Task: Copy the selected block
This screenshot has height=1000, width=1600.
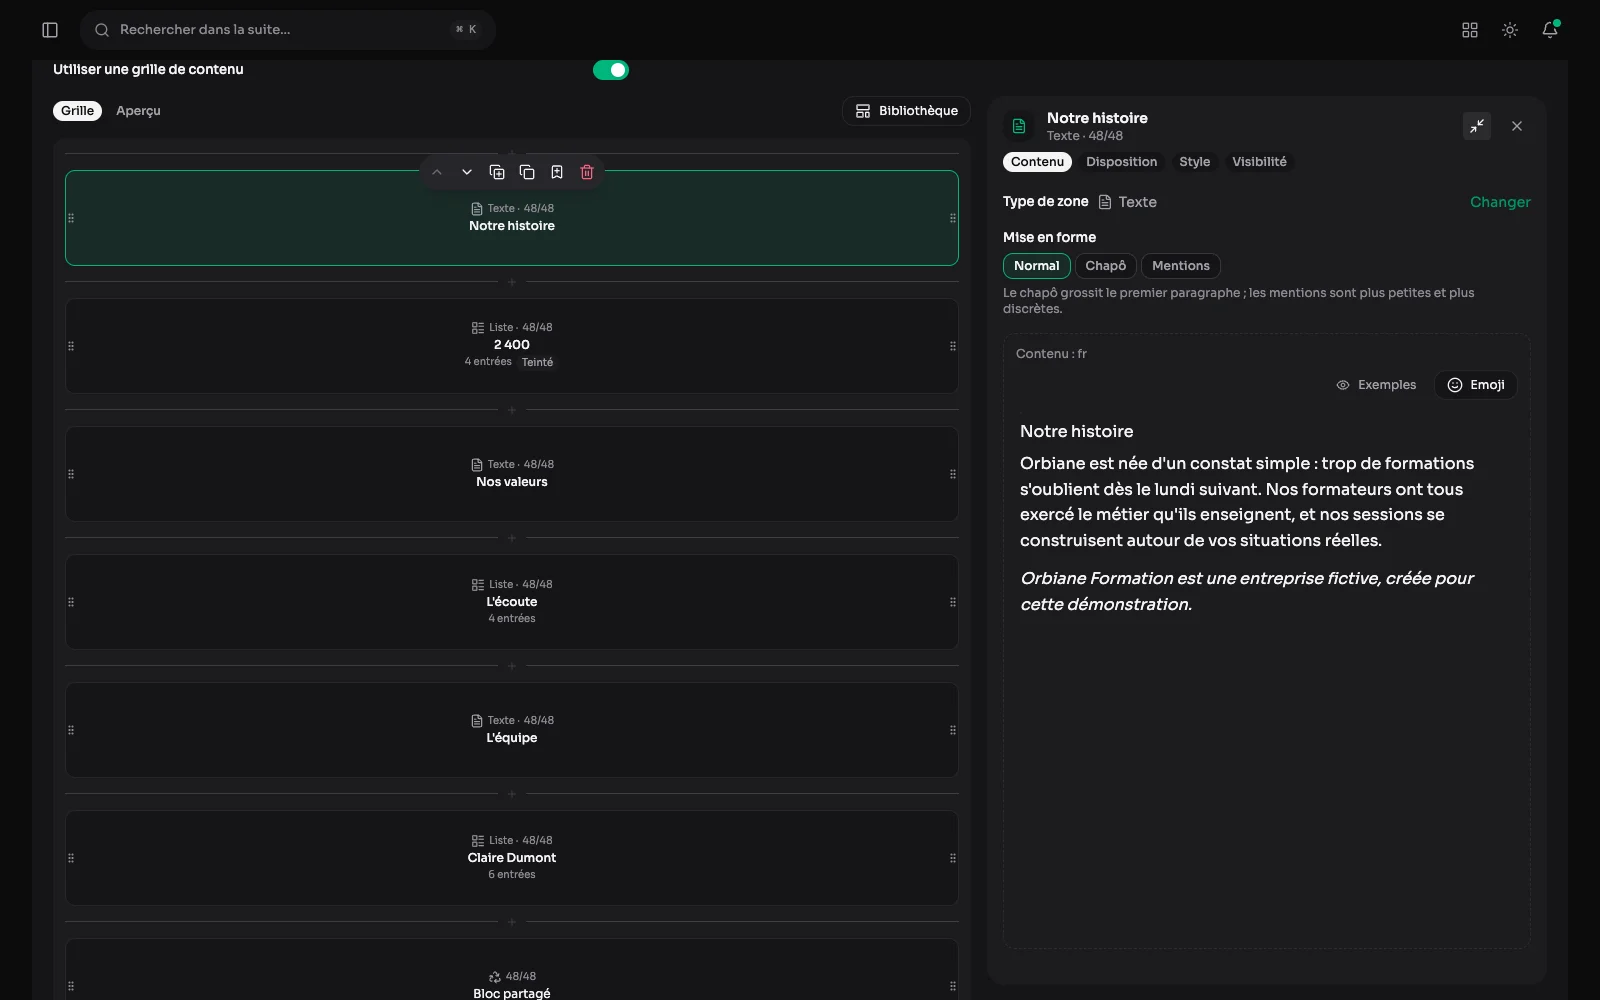Action: pyautogui.click(x=527, y=172)
